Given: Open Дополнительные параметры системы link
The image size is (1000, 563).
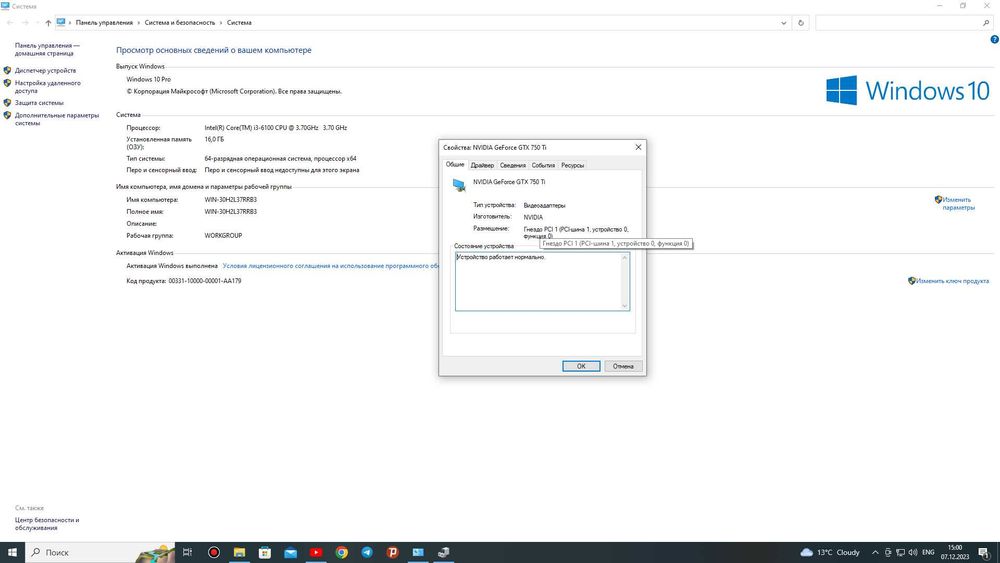Looking at the screenshot, I should click(57, 119).
